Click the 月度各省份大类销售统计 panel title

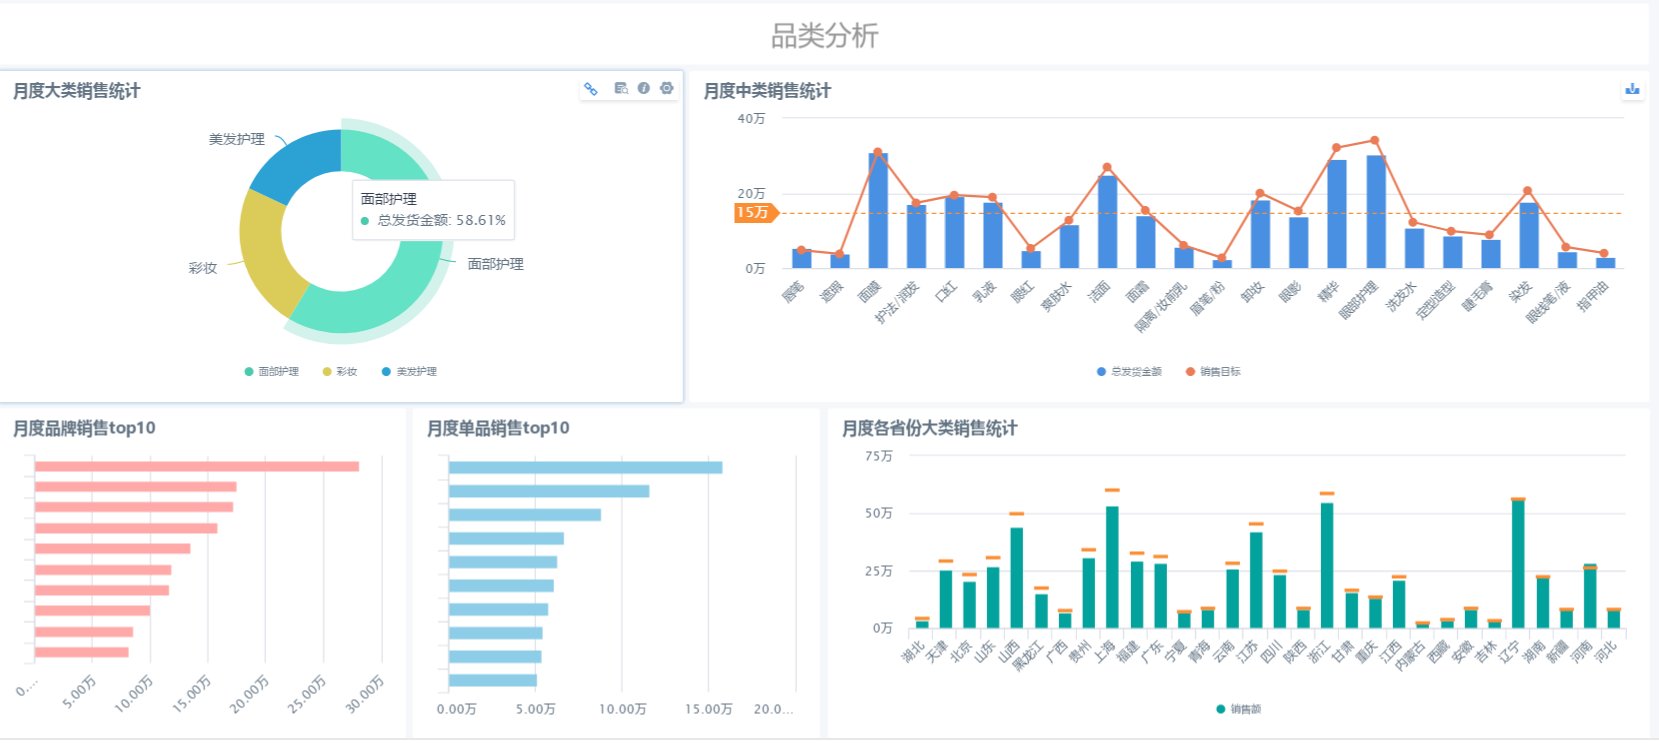tap(930, 428)
